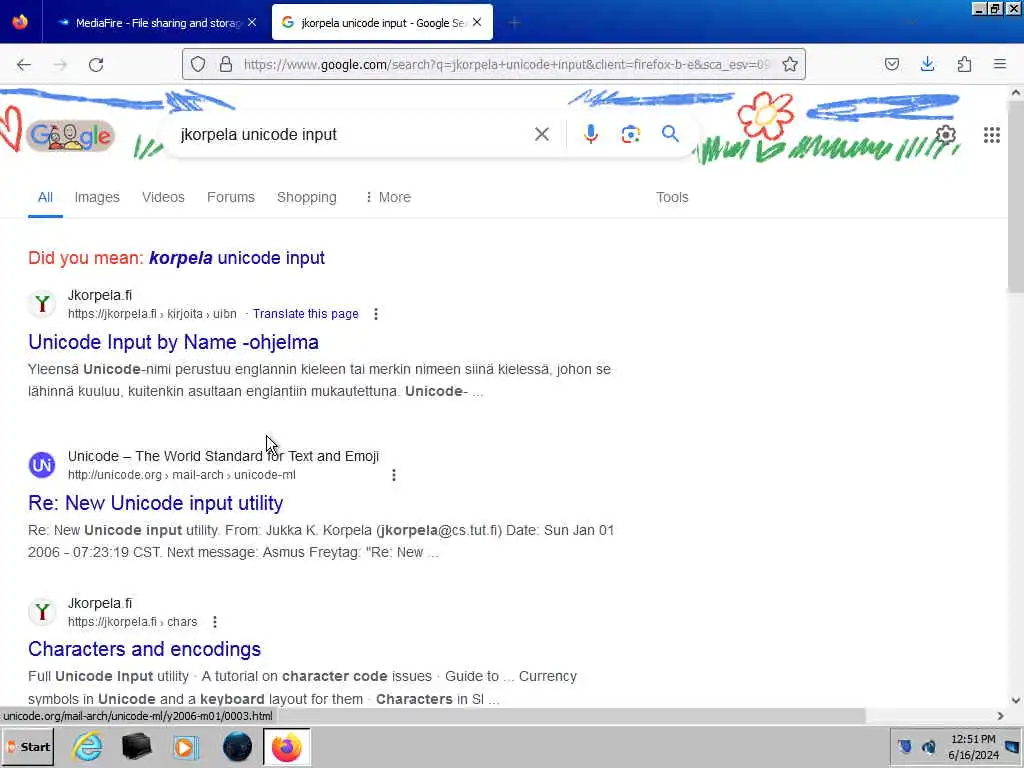Search by image with the camera icon
The image size is (1024, 768).
click(x=630, y=135)
